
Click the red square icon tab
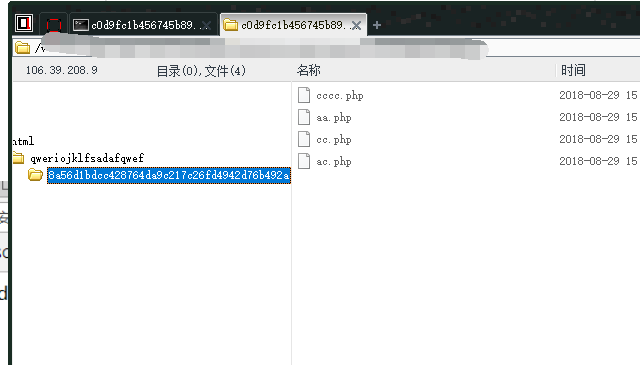click(53, 25)
